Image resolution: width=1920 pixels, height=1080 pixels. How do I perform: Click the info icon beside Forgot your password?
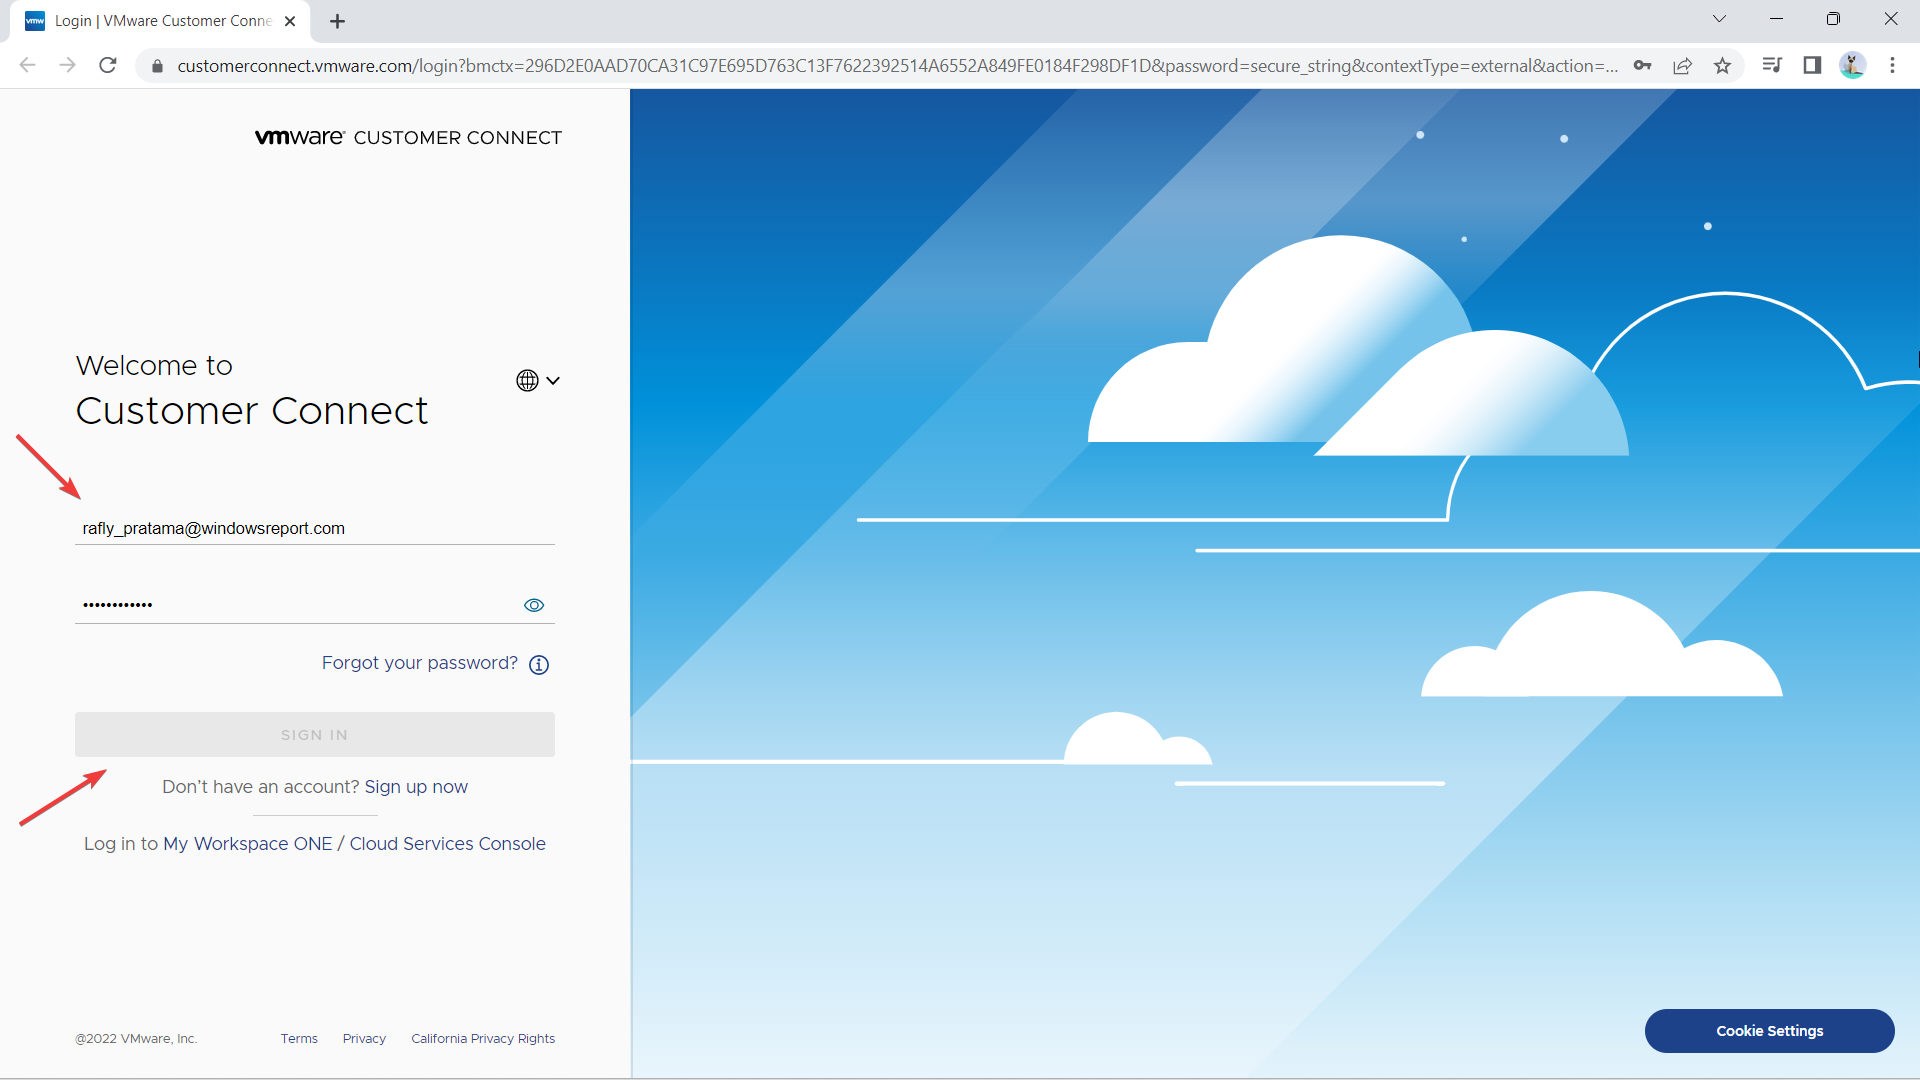click(539, 665)
